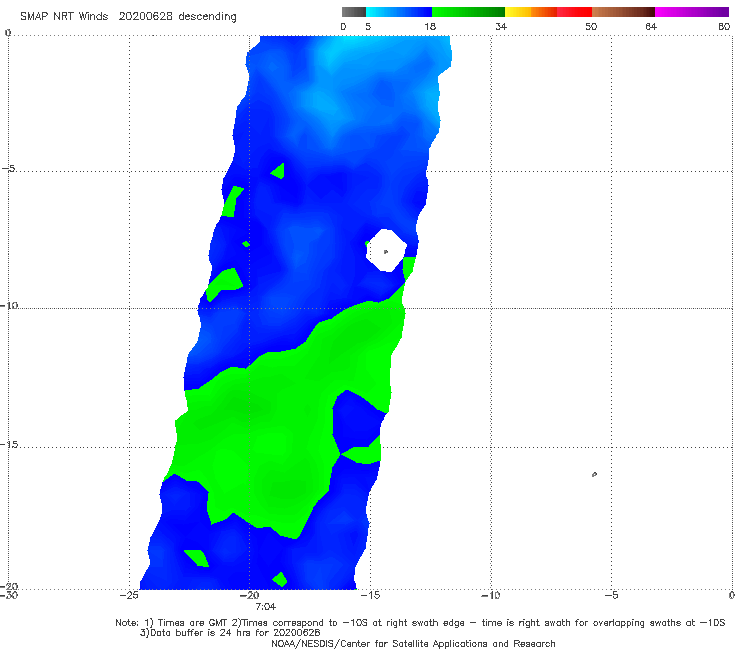The height and width of the screenshot is (650, 740).
Task: Click the longitude axis label '-10'
Action: click(x=491, y=595)
